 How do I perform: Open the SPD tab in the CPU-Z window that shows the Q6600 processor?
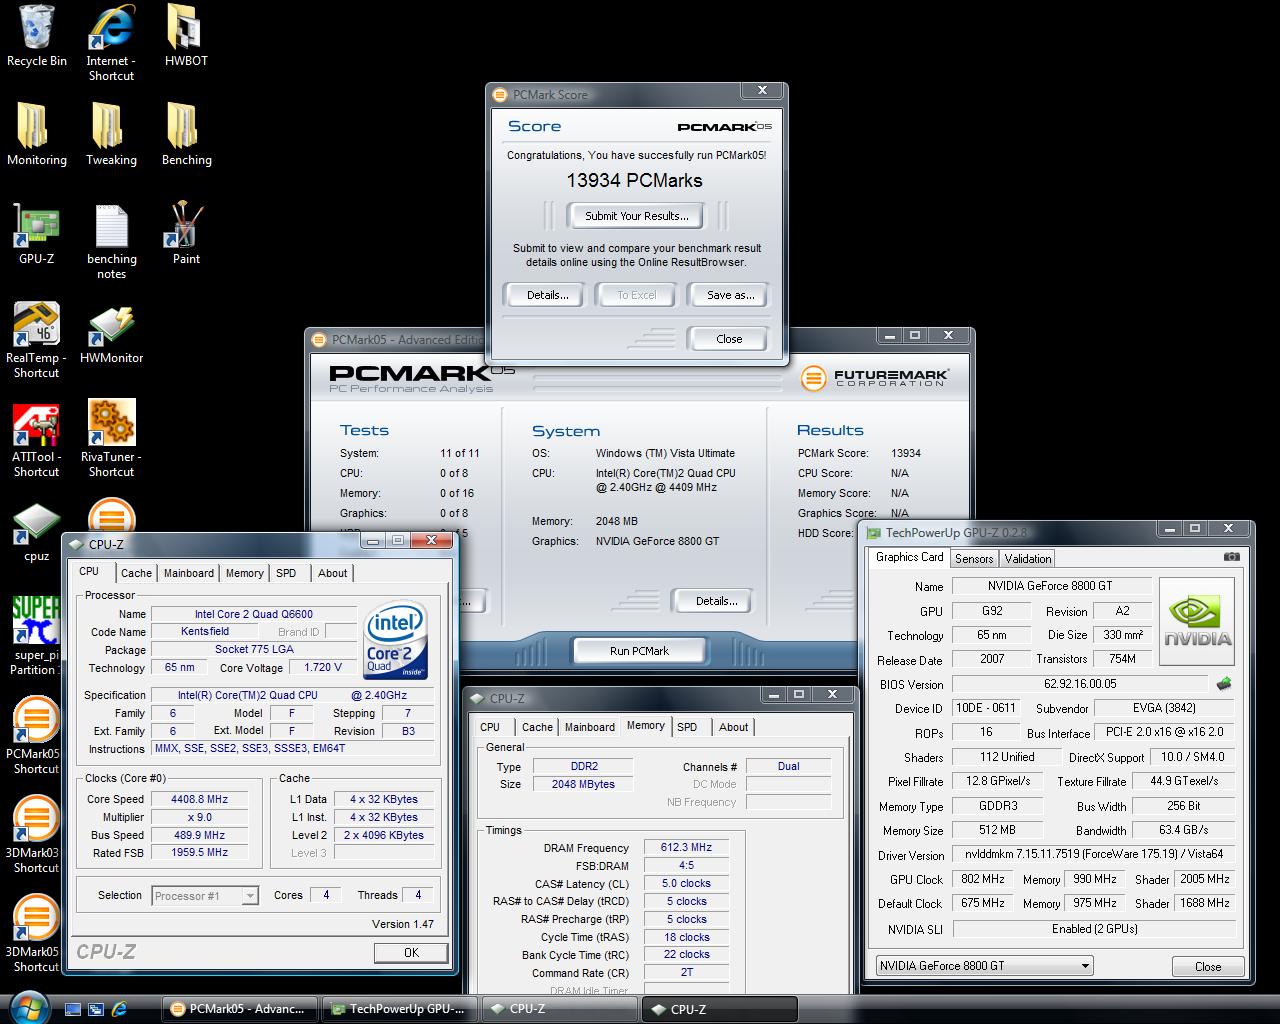286,573
